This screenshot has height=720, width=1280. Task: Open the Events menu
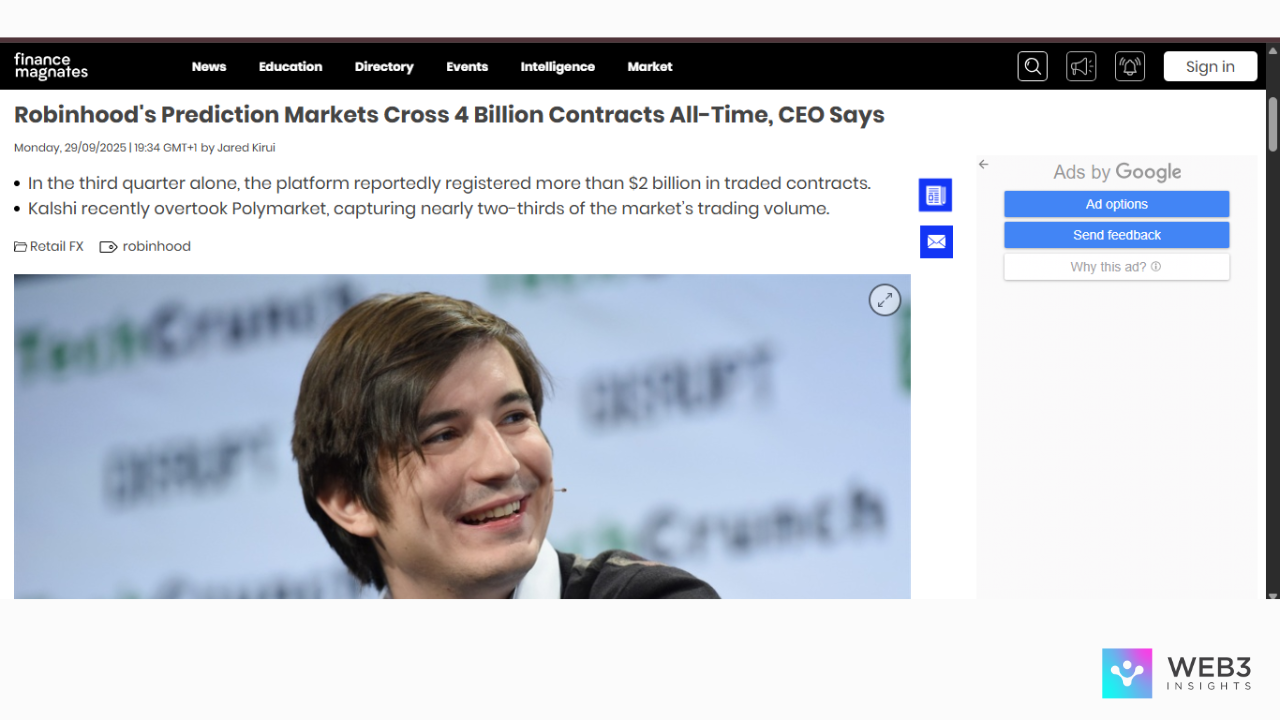(x=467, y=67)
